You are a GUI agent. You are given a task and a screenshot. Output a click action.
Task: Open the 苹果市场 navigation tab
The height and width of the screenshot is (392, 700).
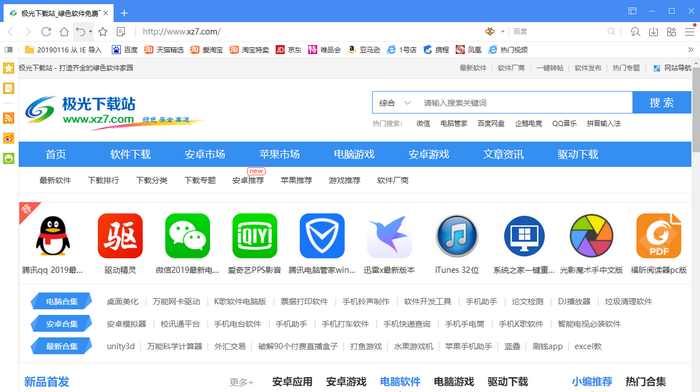(279, 154)
